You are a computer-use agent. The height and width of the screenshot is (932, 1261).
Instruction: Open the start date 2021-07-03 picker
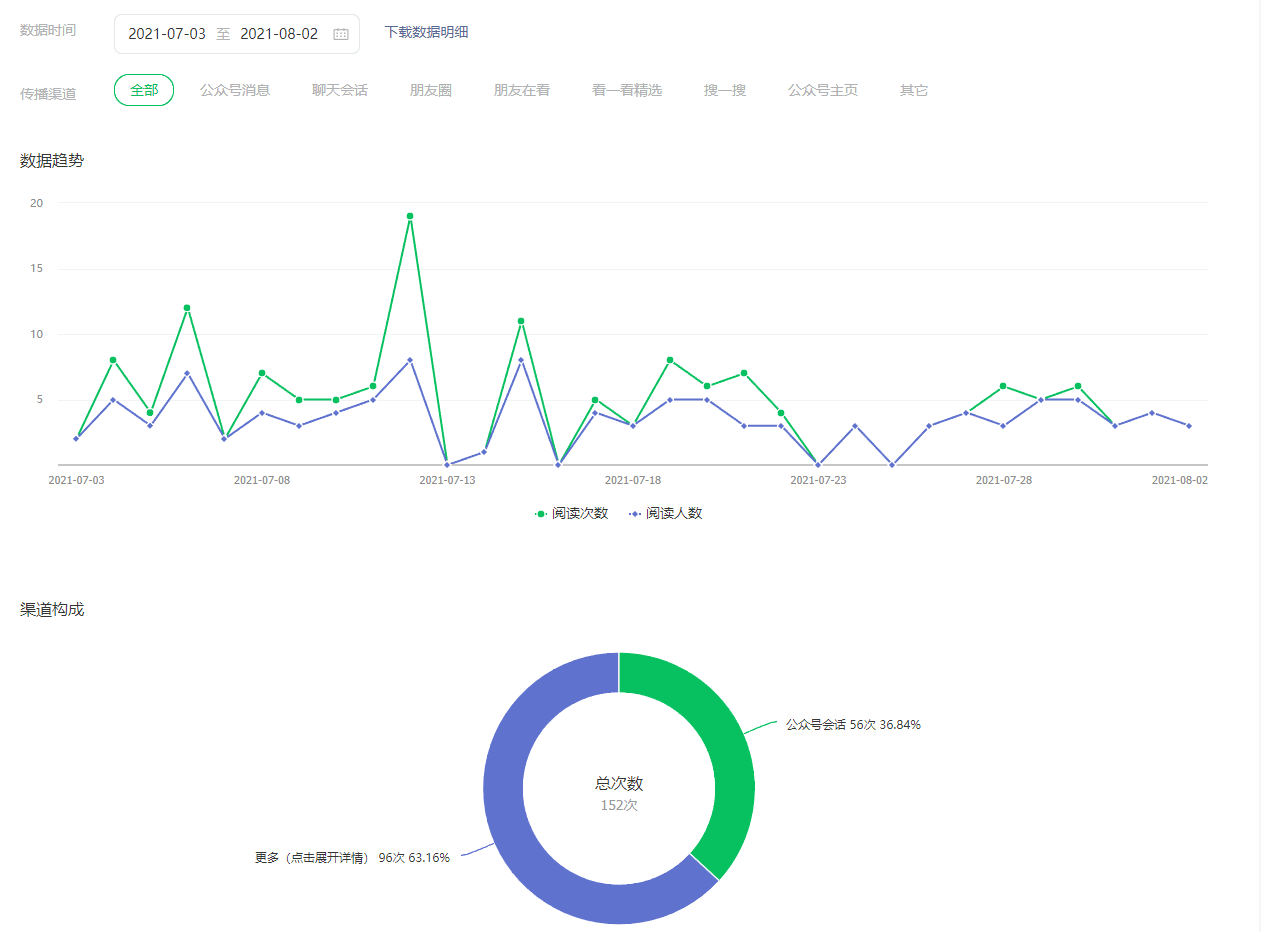(x=167, y=34)
